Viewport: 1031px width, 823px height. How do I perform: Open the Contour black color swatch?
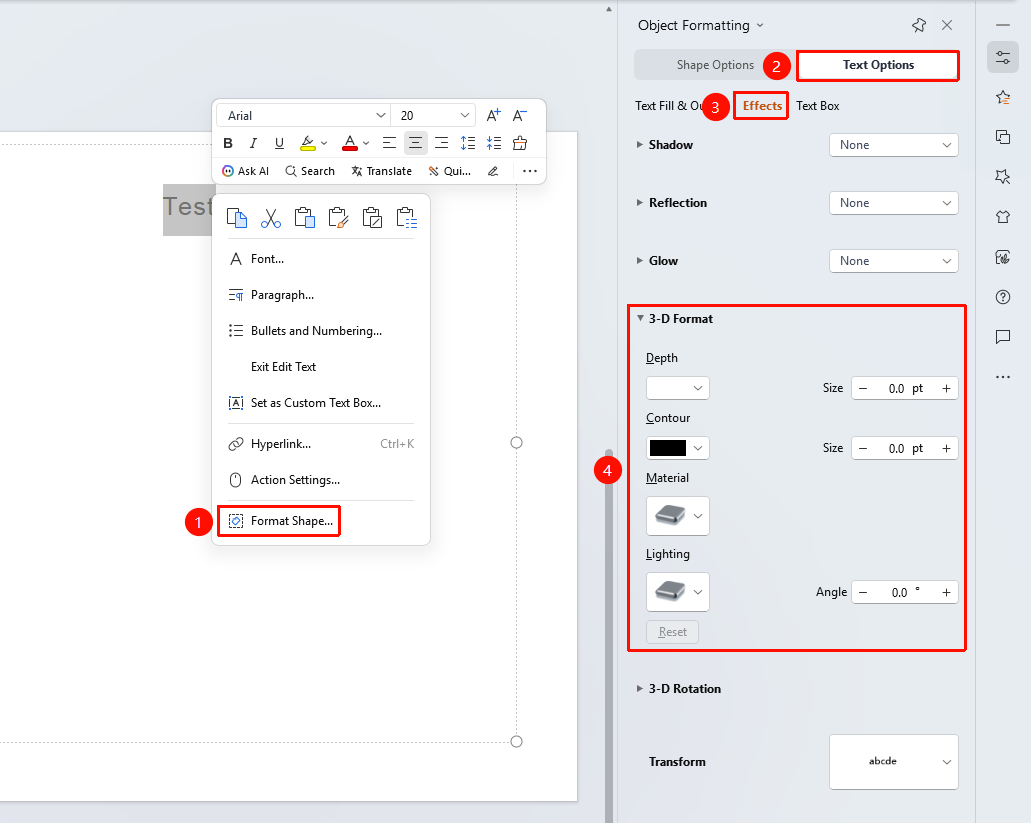click(677, 448)
